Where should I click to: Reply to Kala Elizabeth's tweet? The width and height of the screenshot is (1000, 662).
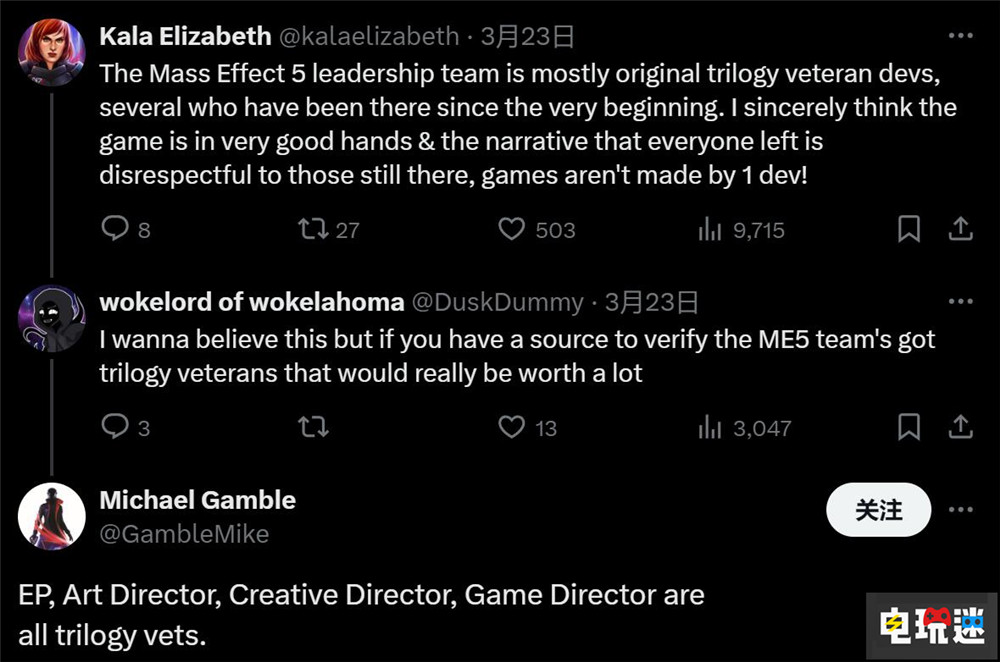point(115,230)
